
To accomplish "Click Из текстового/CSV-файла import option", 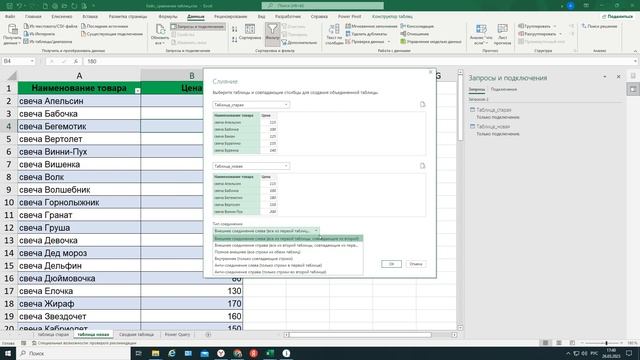I will (x=51, y=26).
